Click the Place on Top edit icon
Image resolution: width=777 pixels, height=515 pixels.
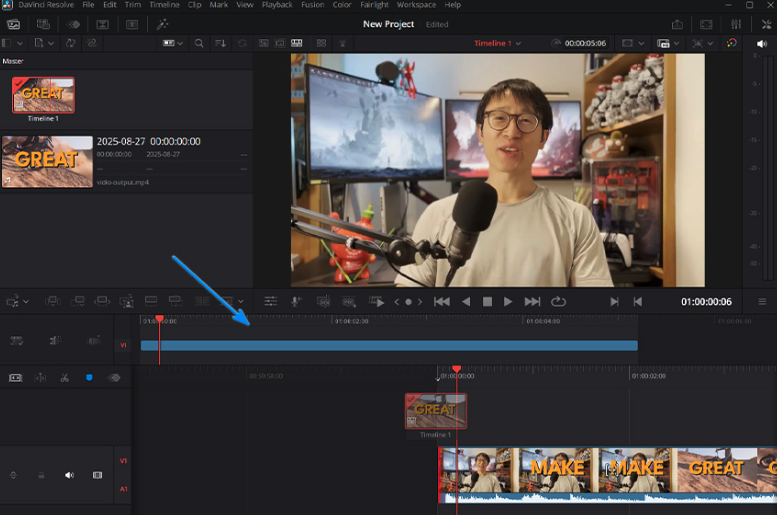coord(151,301)
